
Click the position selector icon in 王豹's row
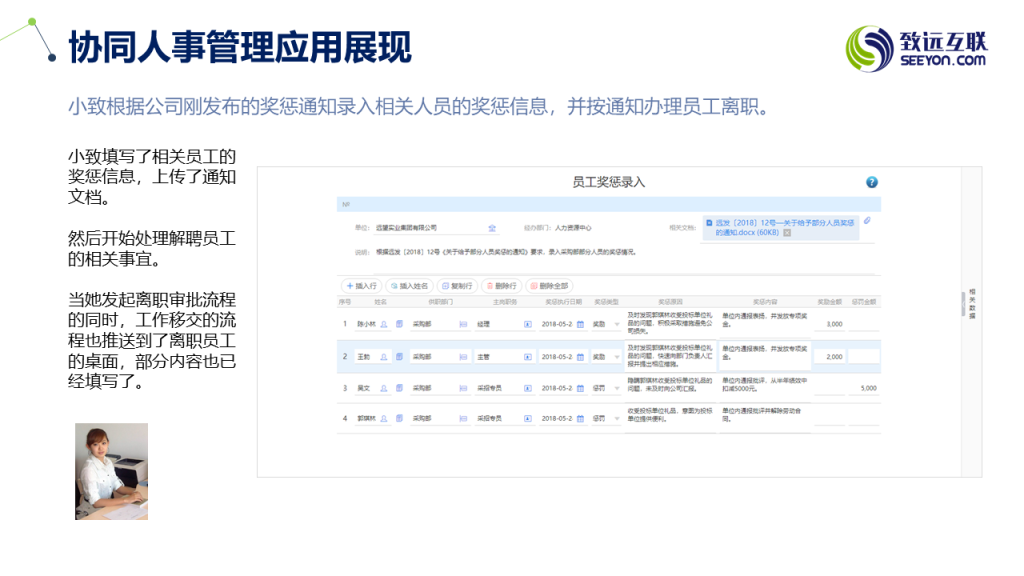point(528,356)
